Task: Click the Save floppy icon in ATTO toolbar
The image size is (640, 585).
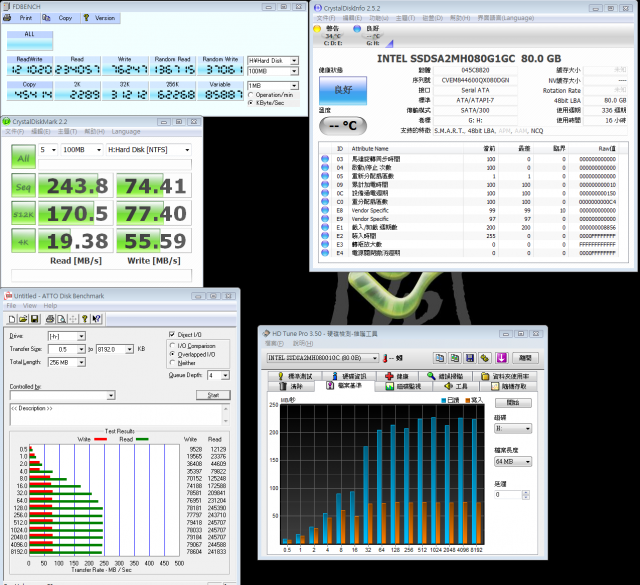Action: (35, 319)
